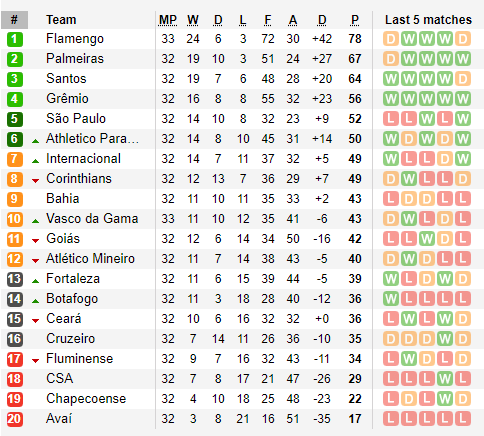Viewport: 484px width, 436px height.
Task: Open the São Paulo team page
Action: pos(76,119)
